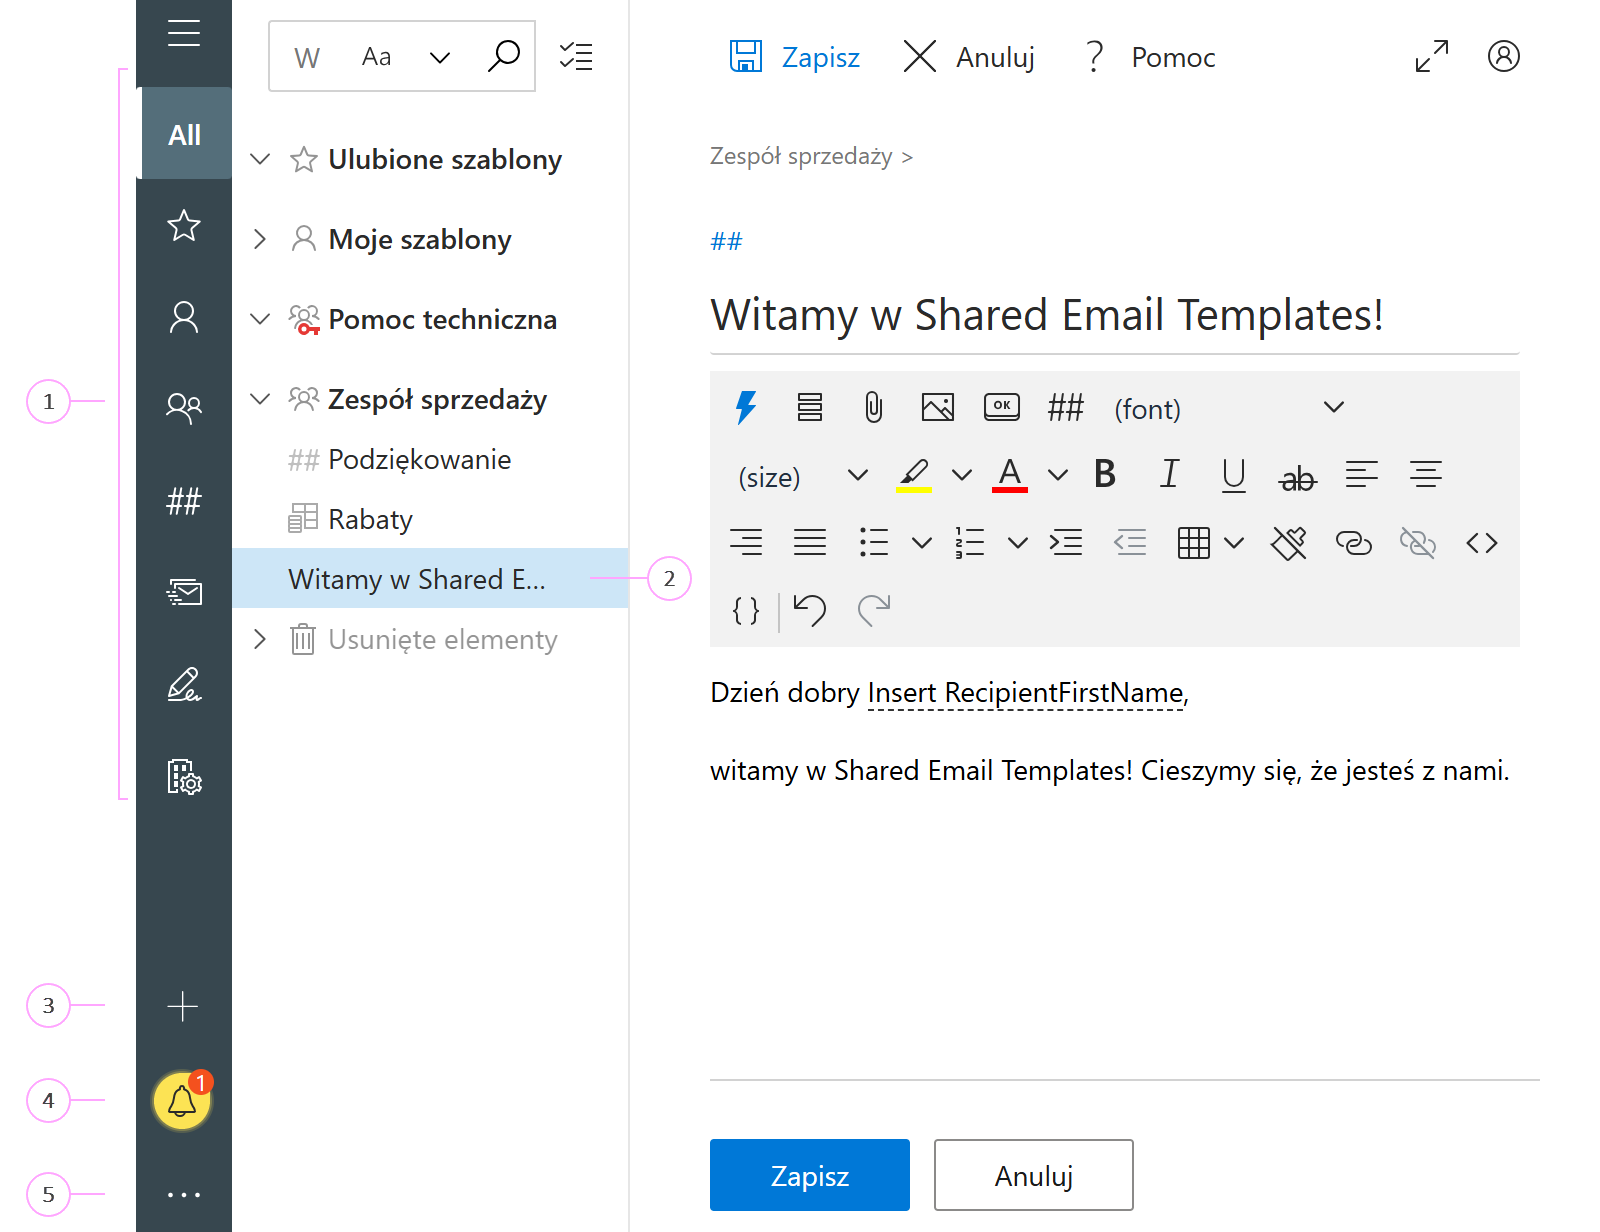
Task: Open the hamburger menu at top left
Action: pos(183,33)
